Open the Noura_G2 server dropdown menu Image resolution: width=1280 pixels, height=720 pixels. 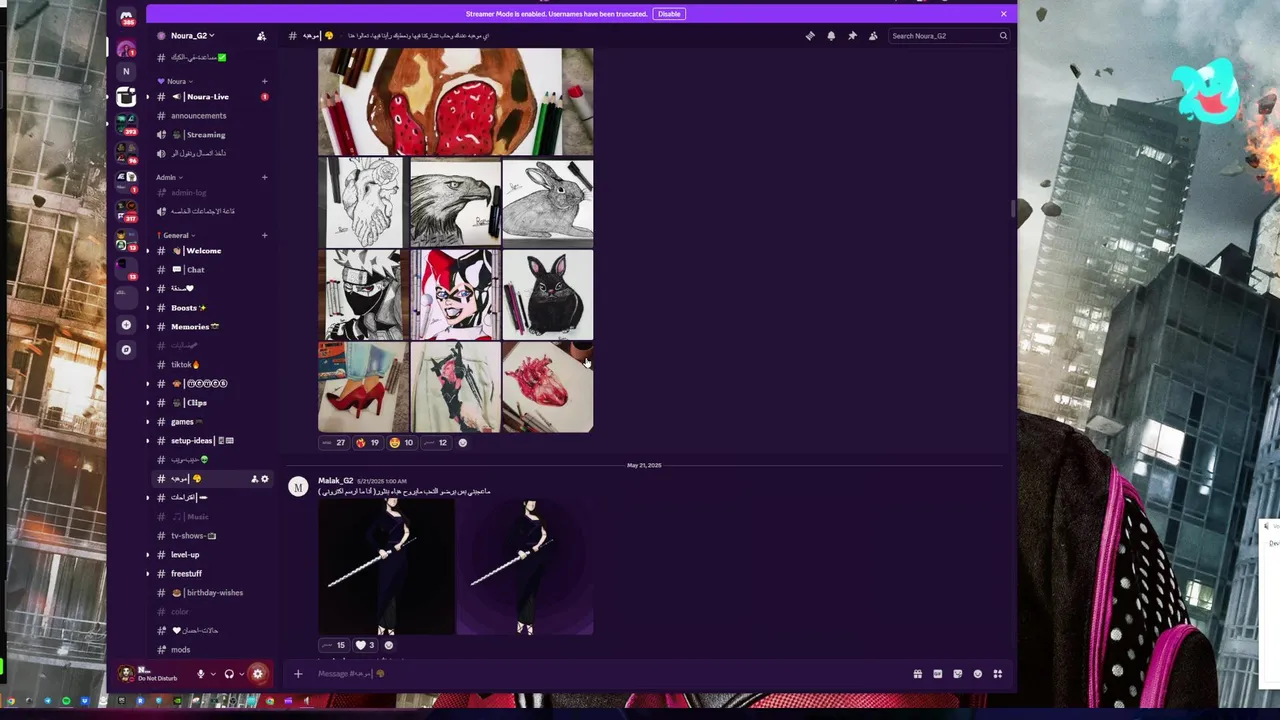click(x=192, y=36)
